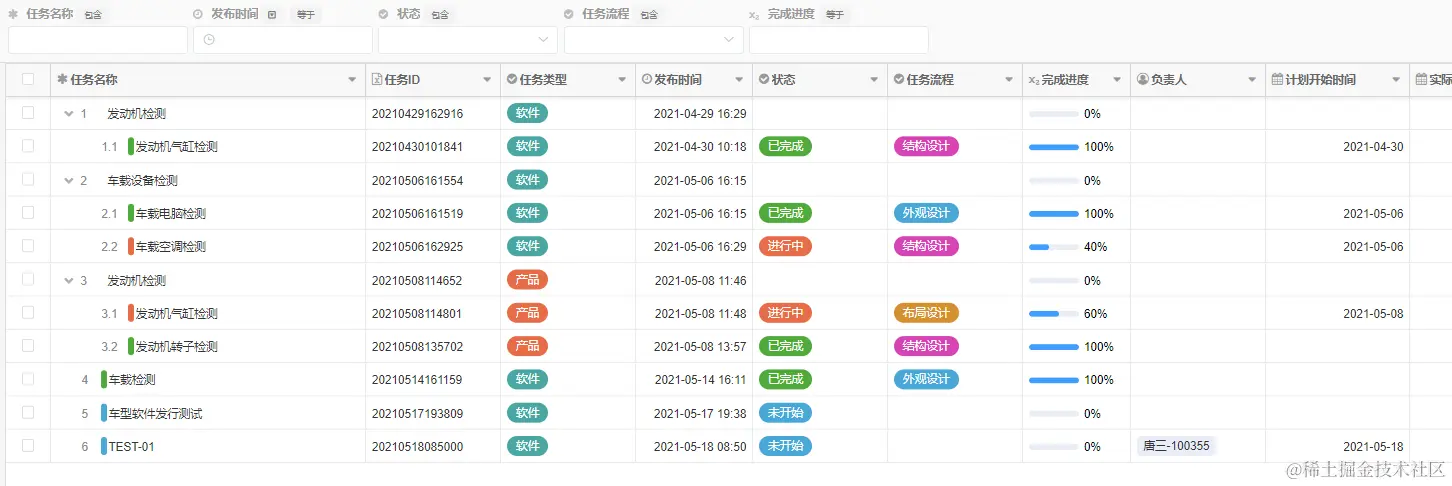Click 包含 operator next to 状态 filter
Screen dimensions: 1452x486
(439, 15)
